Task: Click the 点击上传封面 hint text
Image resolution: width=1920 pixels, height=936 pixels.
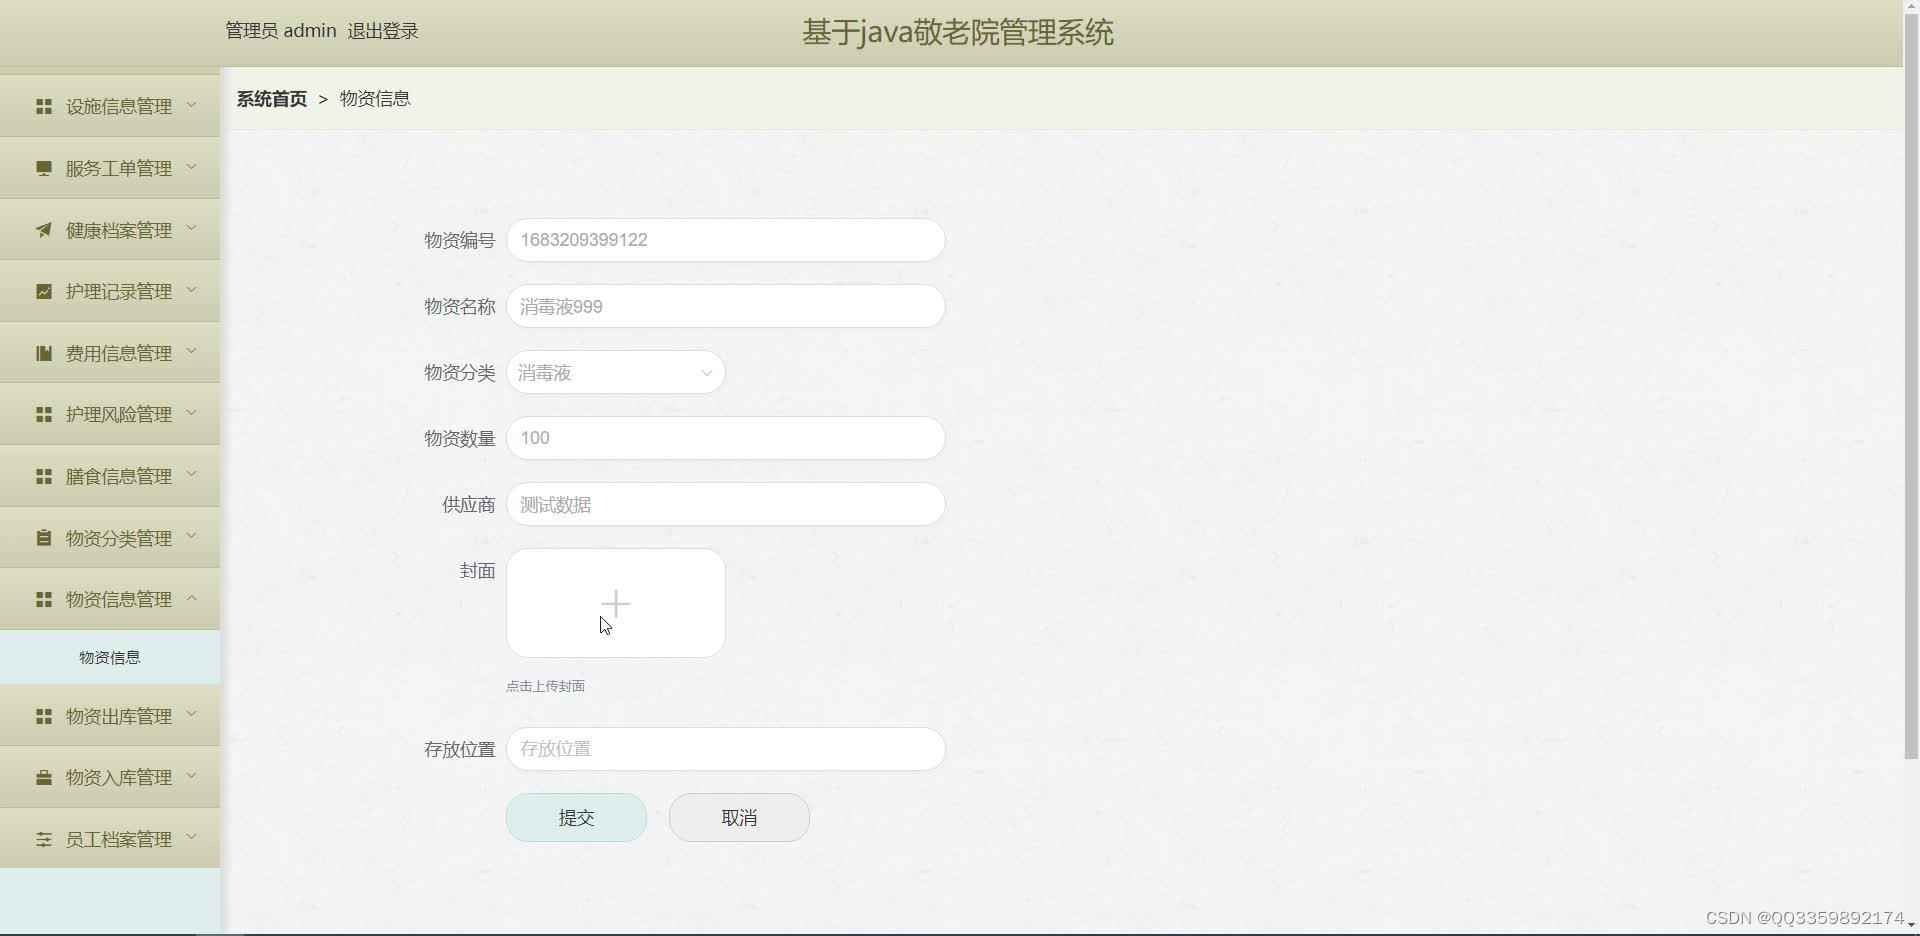Action: pos(545,686)
